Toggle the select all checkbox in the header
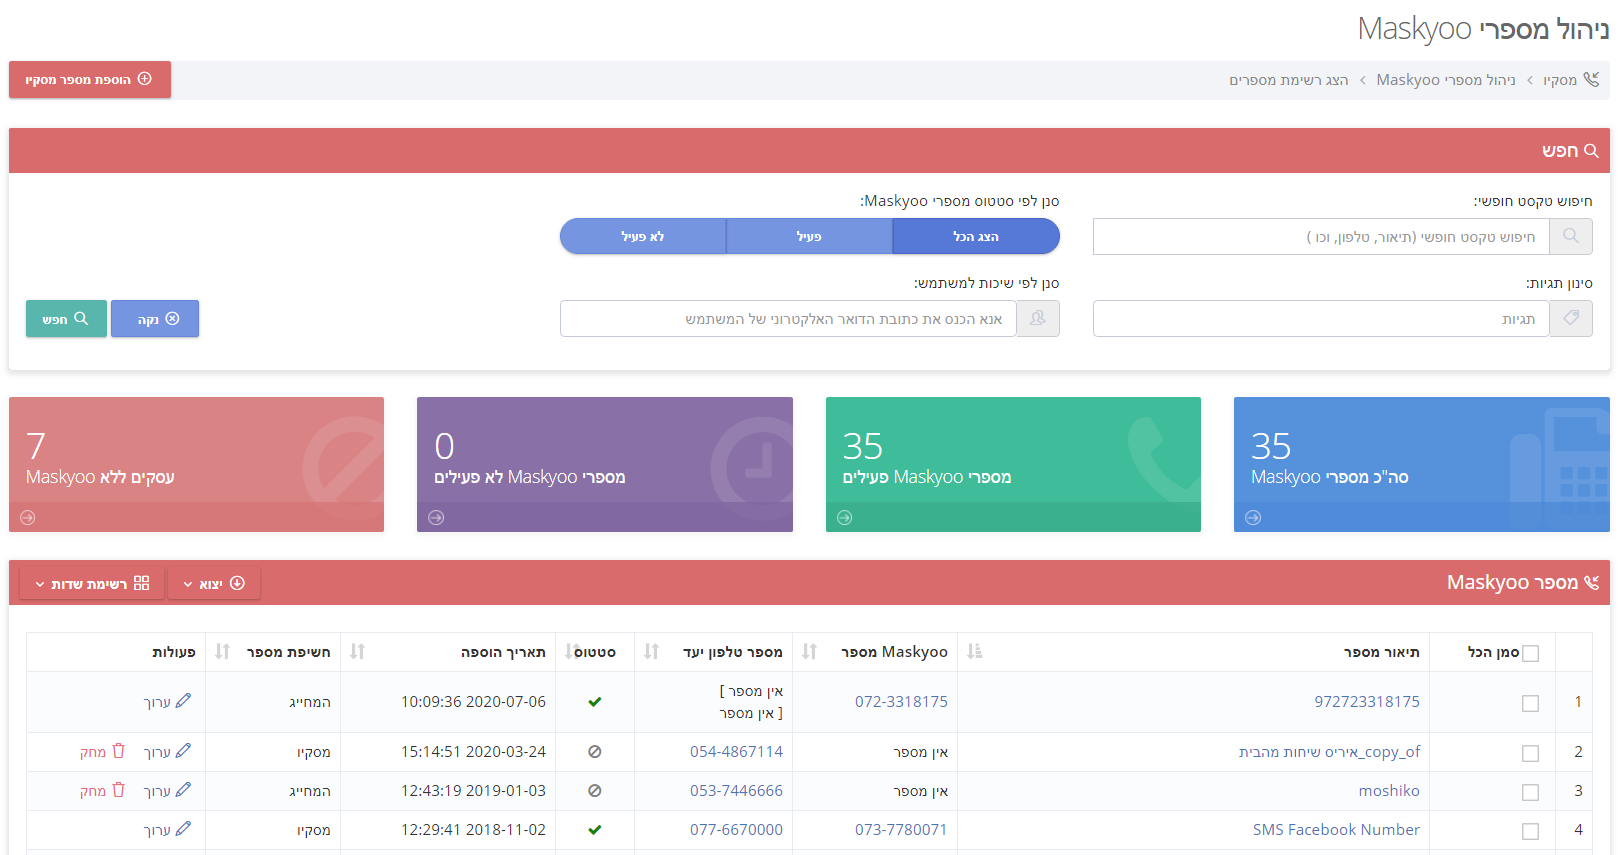 [x=1530, y=653]
